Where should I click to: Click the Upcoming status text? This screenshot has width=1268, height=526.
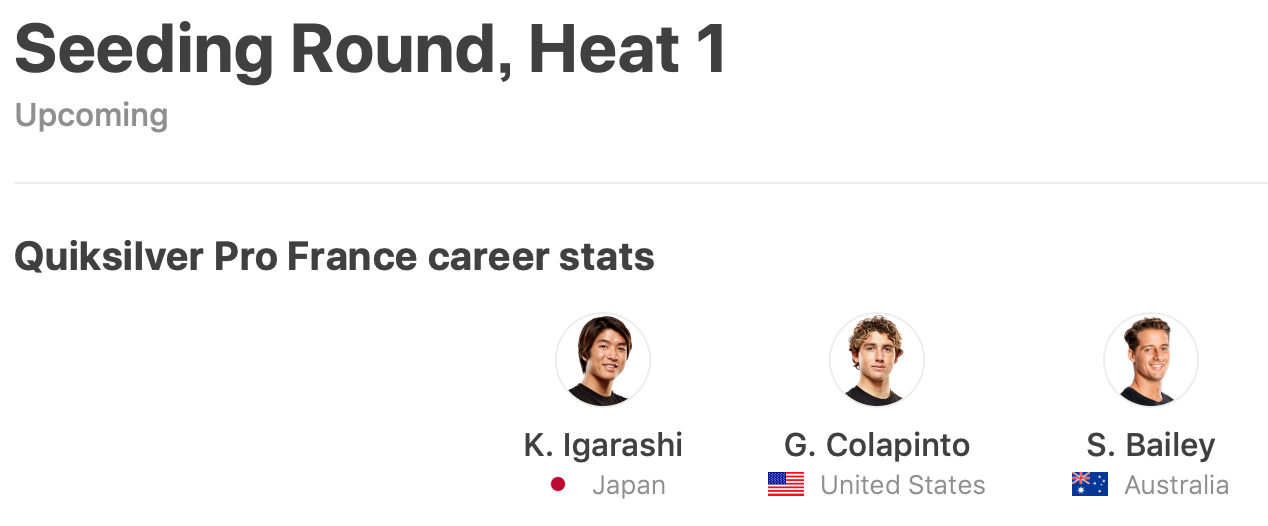coord(91,116)
